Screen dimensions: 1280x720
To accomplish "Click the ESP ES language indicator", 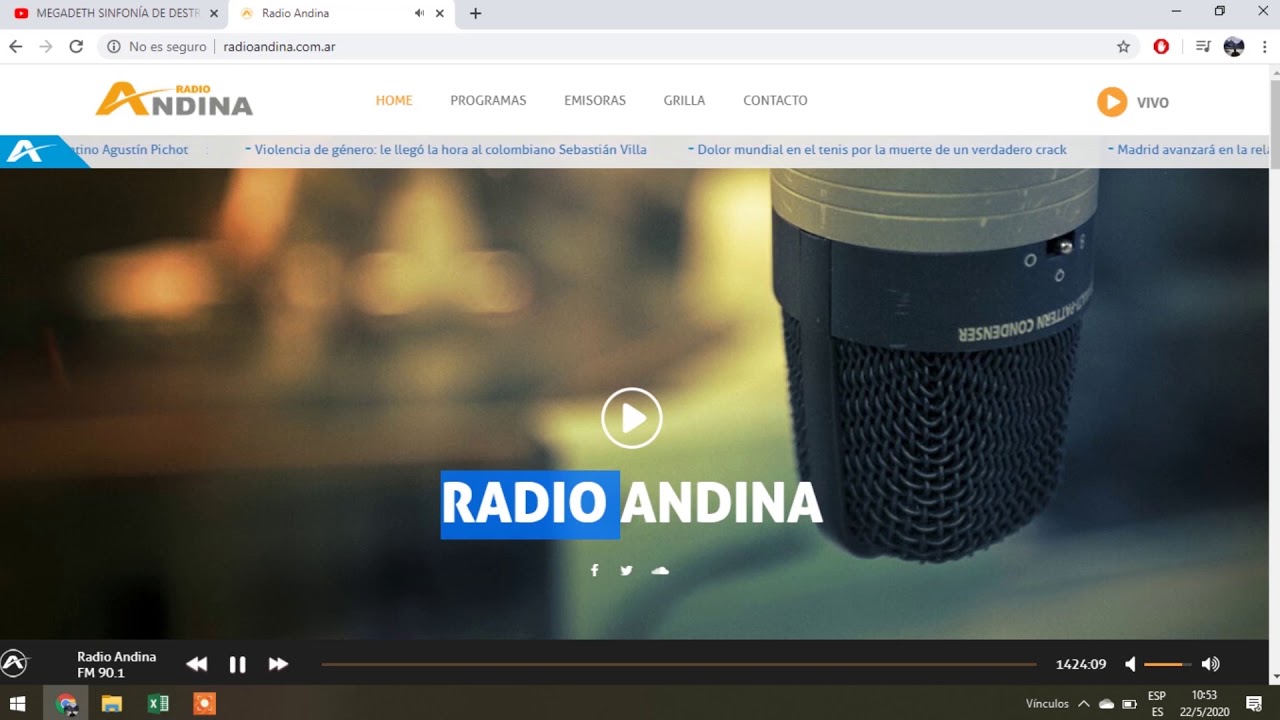I will (x=1157, y=704).
